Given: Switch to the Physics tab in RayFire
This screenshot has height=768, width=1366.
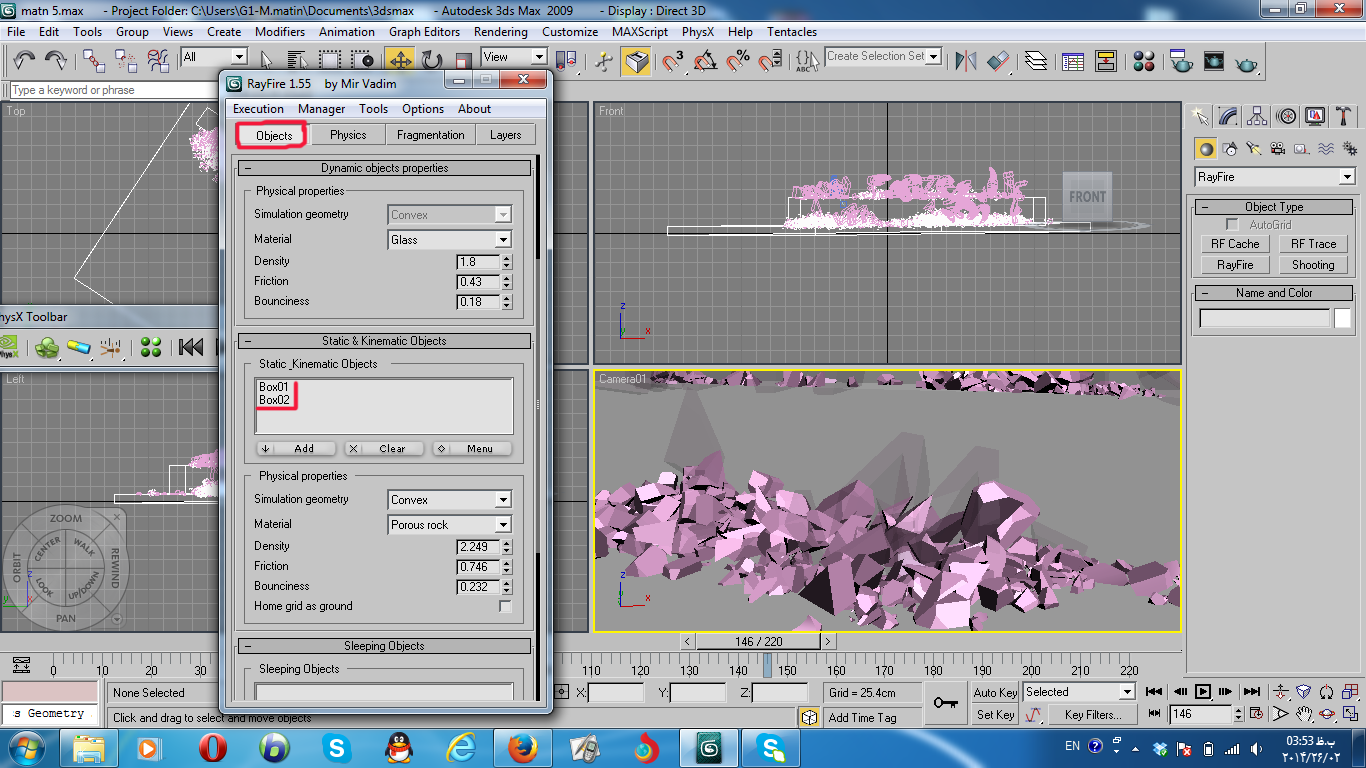Looking at the screenshot, I should [348, 135].
